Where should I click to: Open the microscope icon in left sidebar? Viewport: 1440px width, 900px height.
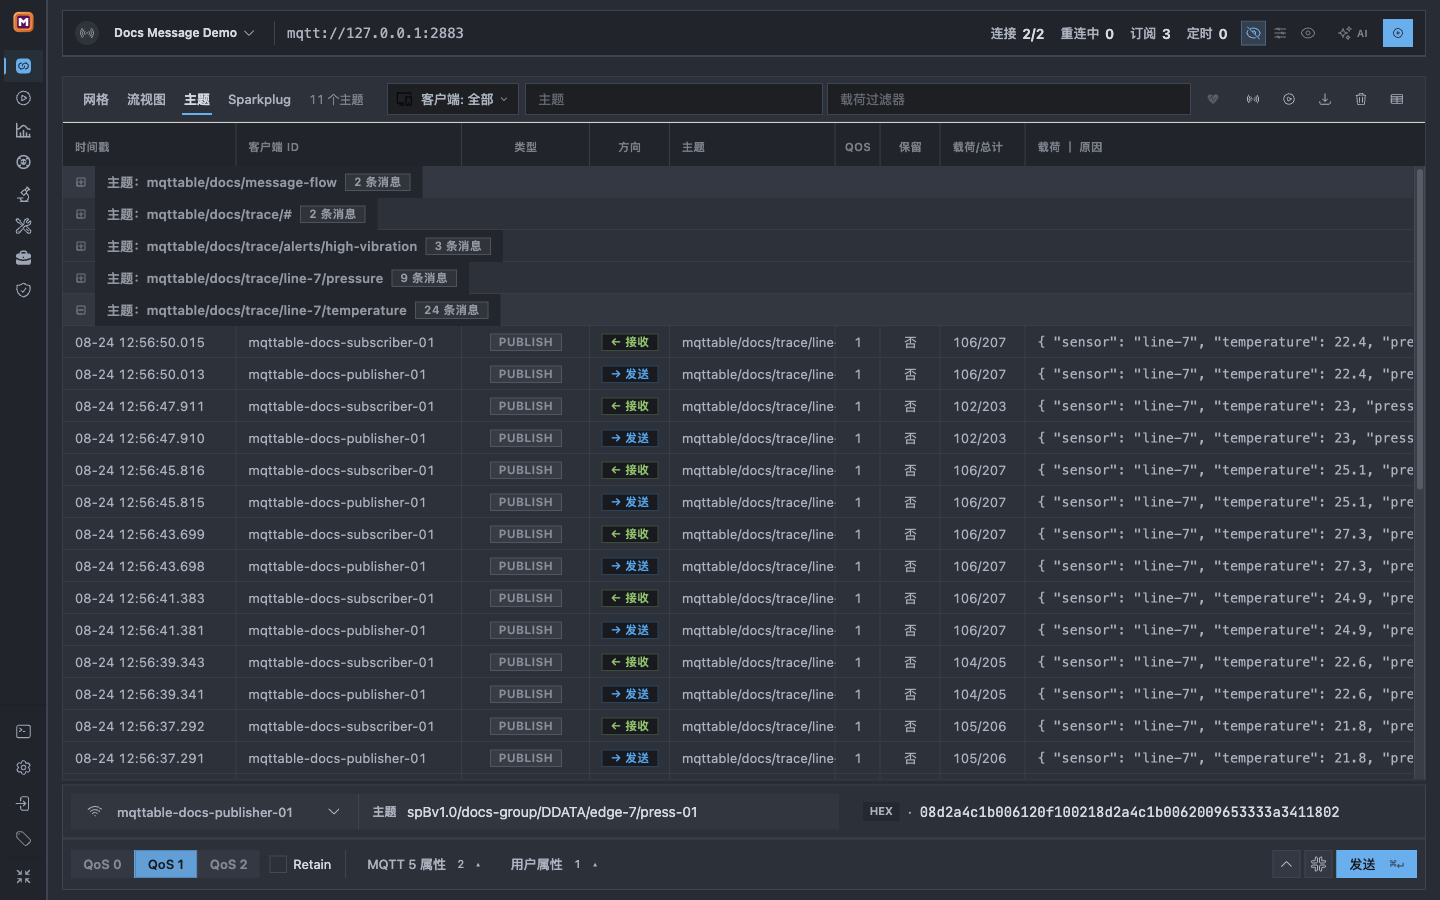click(x=23, y=194)
